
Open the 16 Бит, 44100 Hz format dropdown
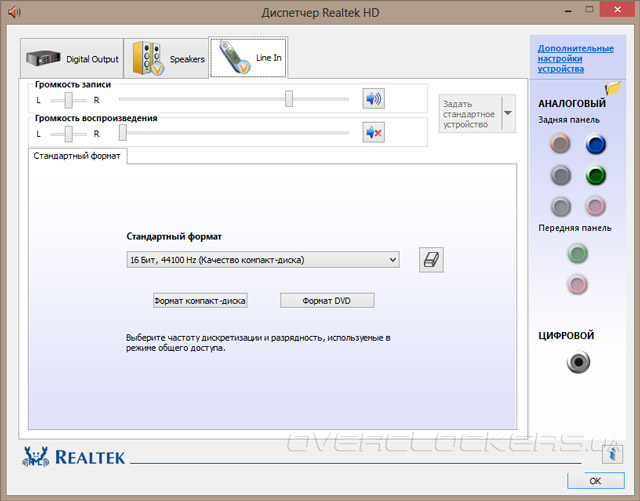[263, 260]
